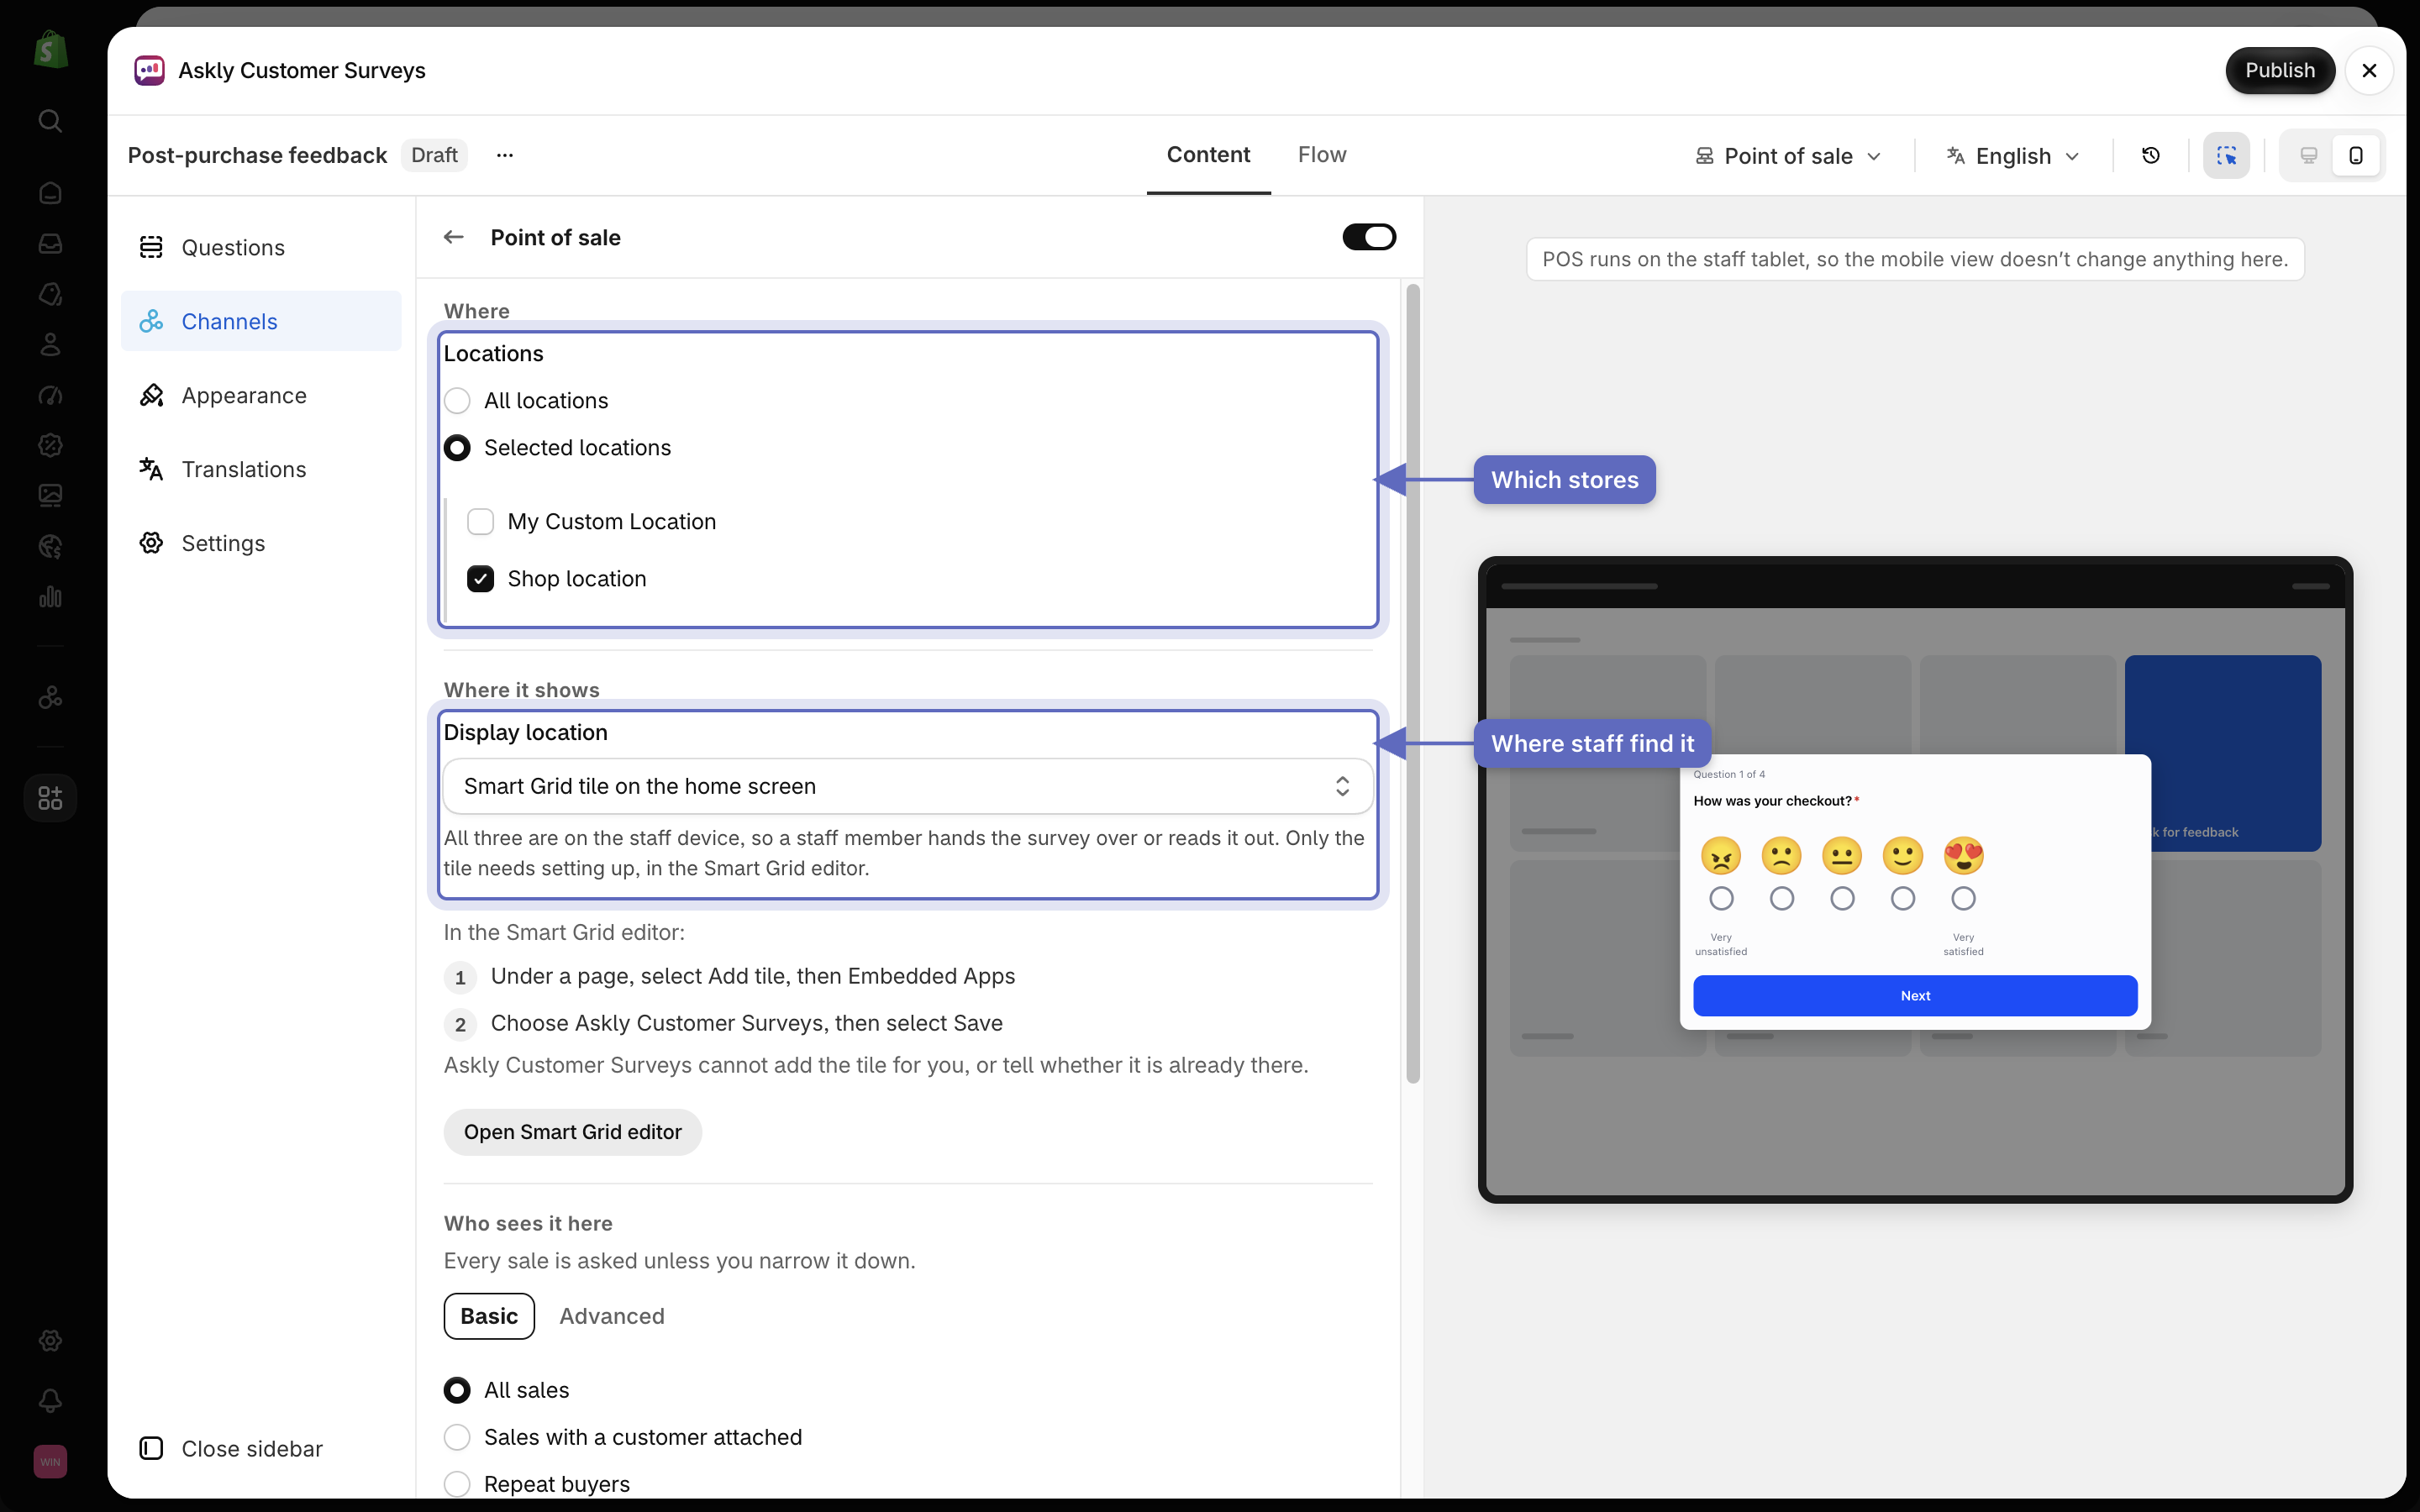Open search from the admin rail
The height and width of the screenshot is (1512, 2420).
click(50, 121)
